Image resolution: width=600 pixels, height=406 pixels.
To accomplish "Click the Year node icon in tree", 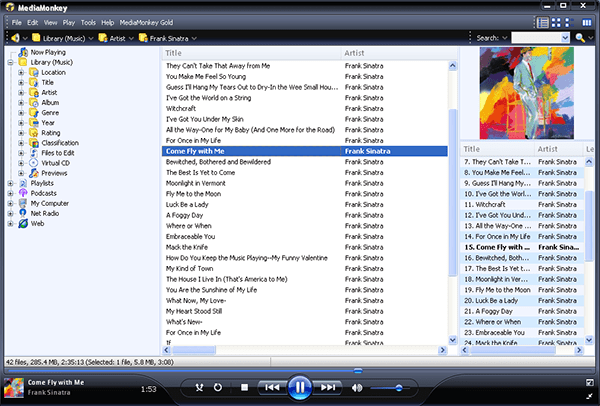I will [34, 122].
